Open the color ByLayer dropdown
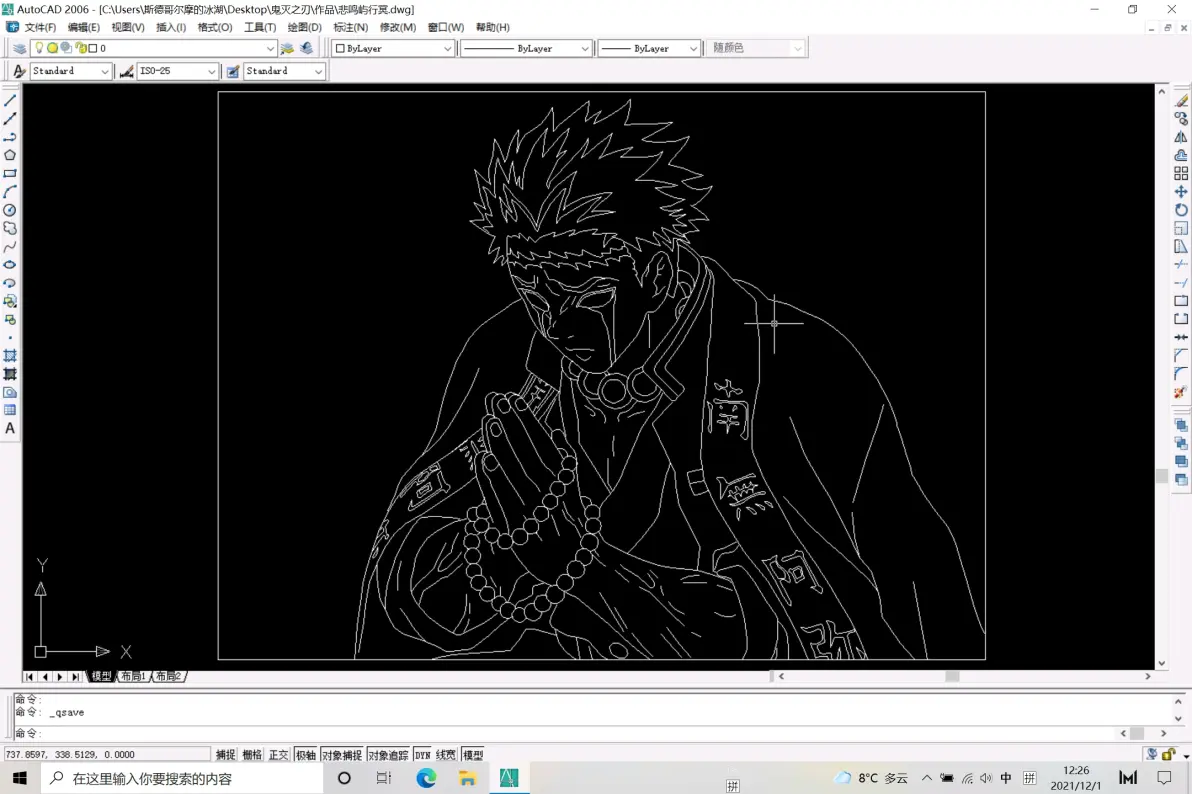The width and height of the screenshot is (1192, 794). 447,48
